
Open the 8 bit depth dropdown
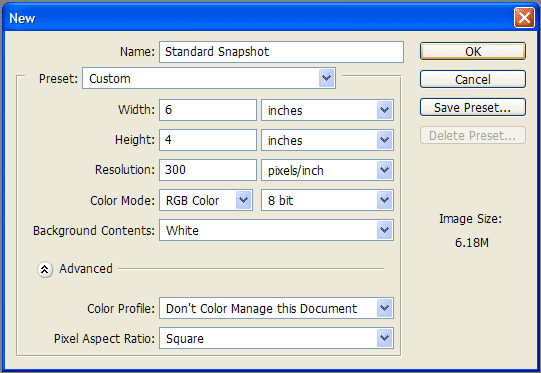coord(327,200)
